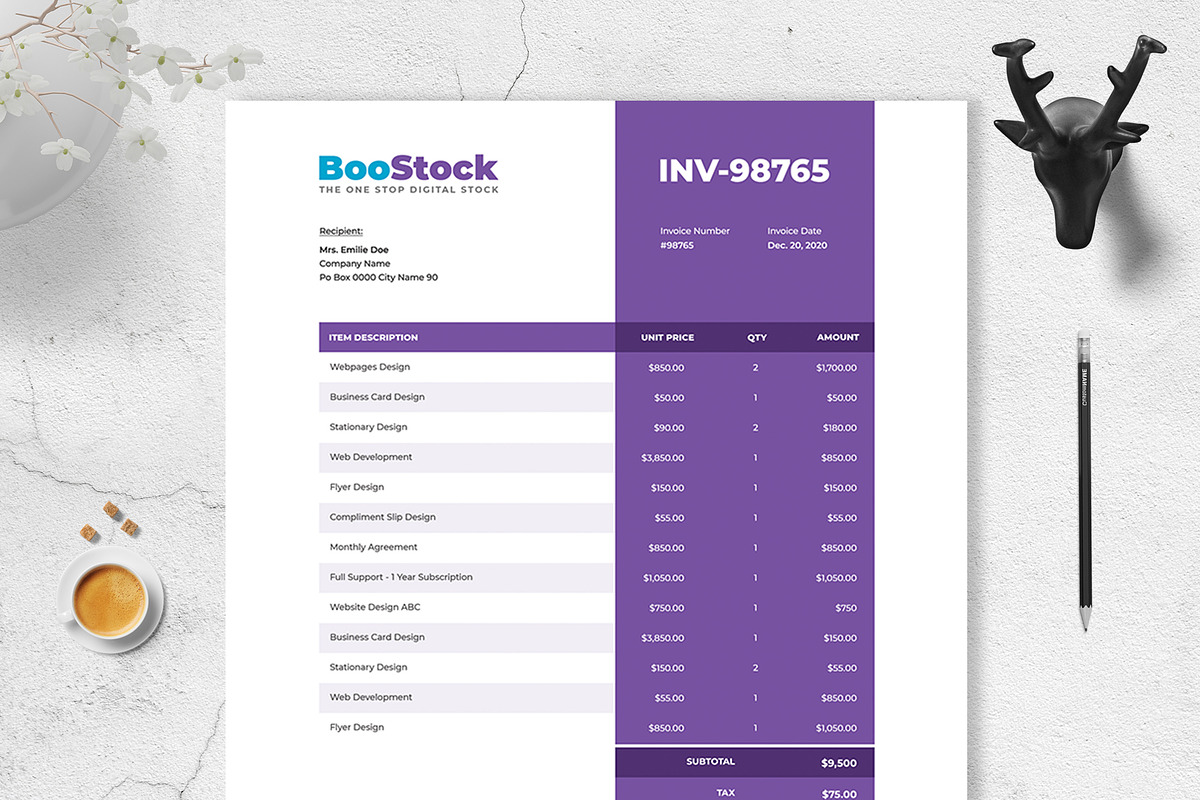Screen dimensions: 1200x800
Task: Click the coffee cup
Action: [x=109, y=600]
